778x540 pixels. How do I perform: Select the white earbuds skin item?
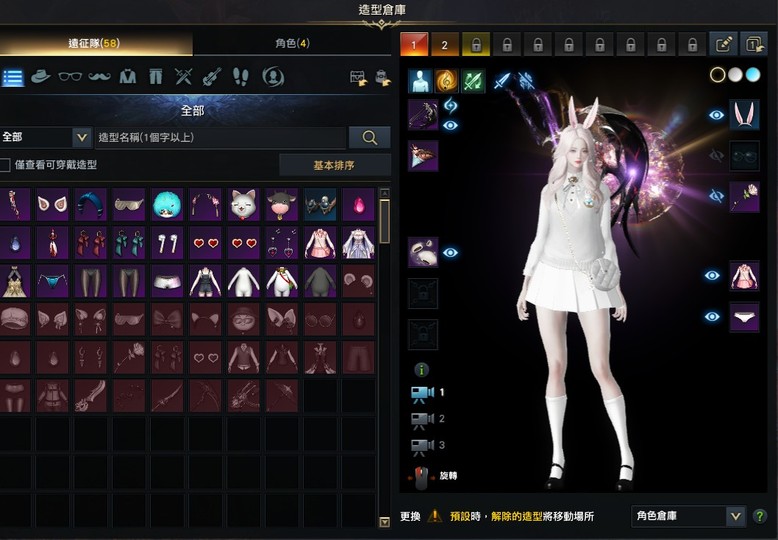(x=167, y=243)
